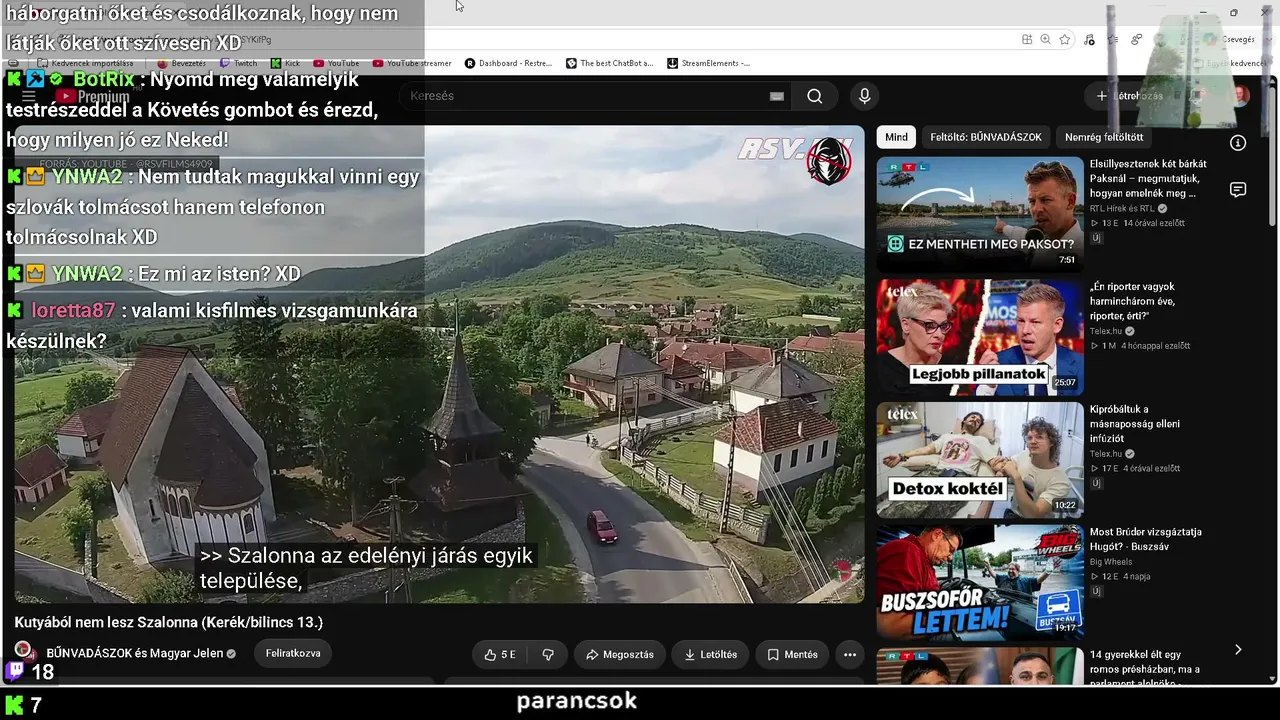Viewport: 1280px width, 720px height.
Task: Play the main video player
Action: pyautogui.click(x=440, y=364)
